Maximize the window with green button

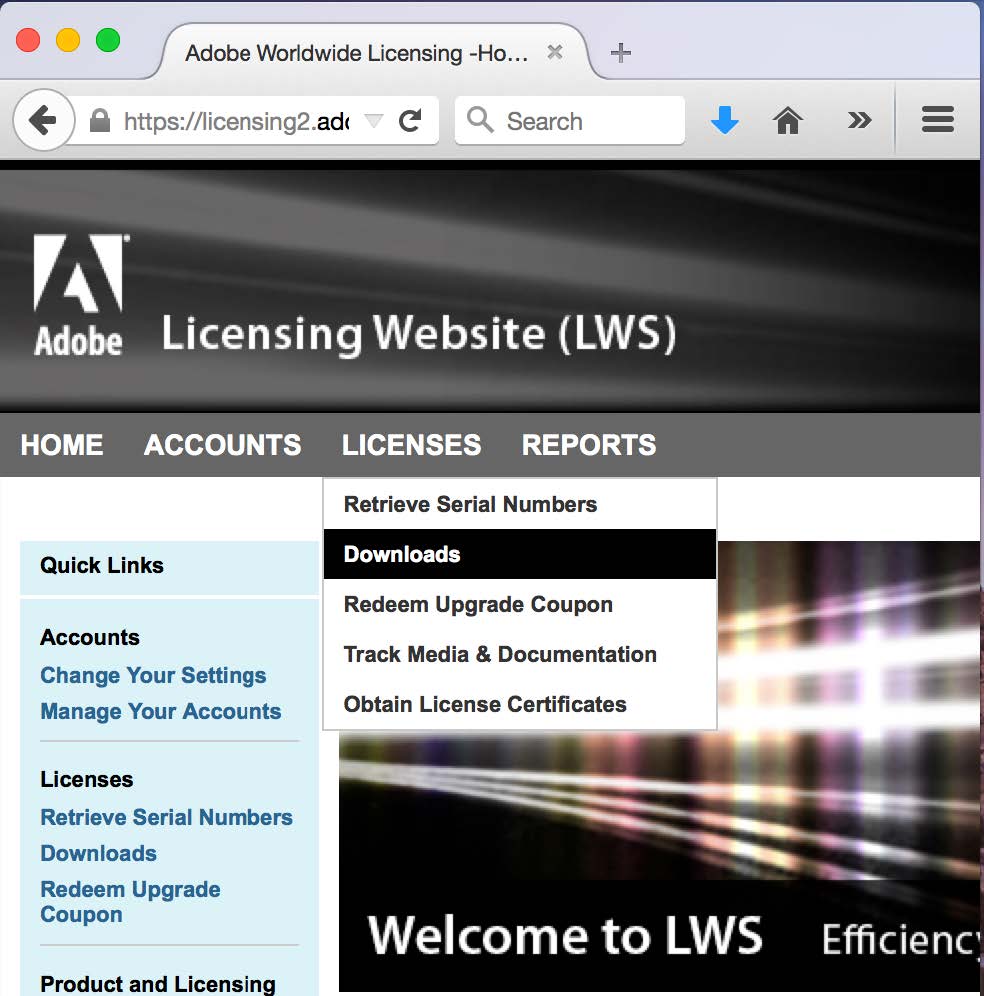click(108, 40)
